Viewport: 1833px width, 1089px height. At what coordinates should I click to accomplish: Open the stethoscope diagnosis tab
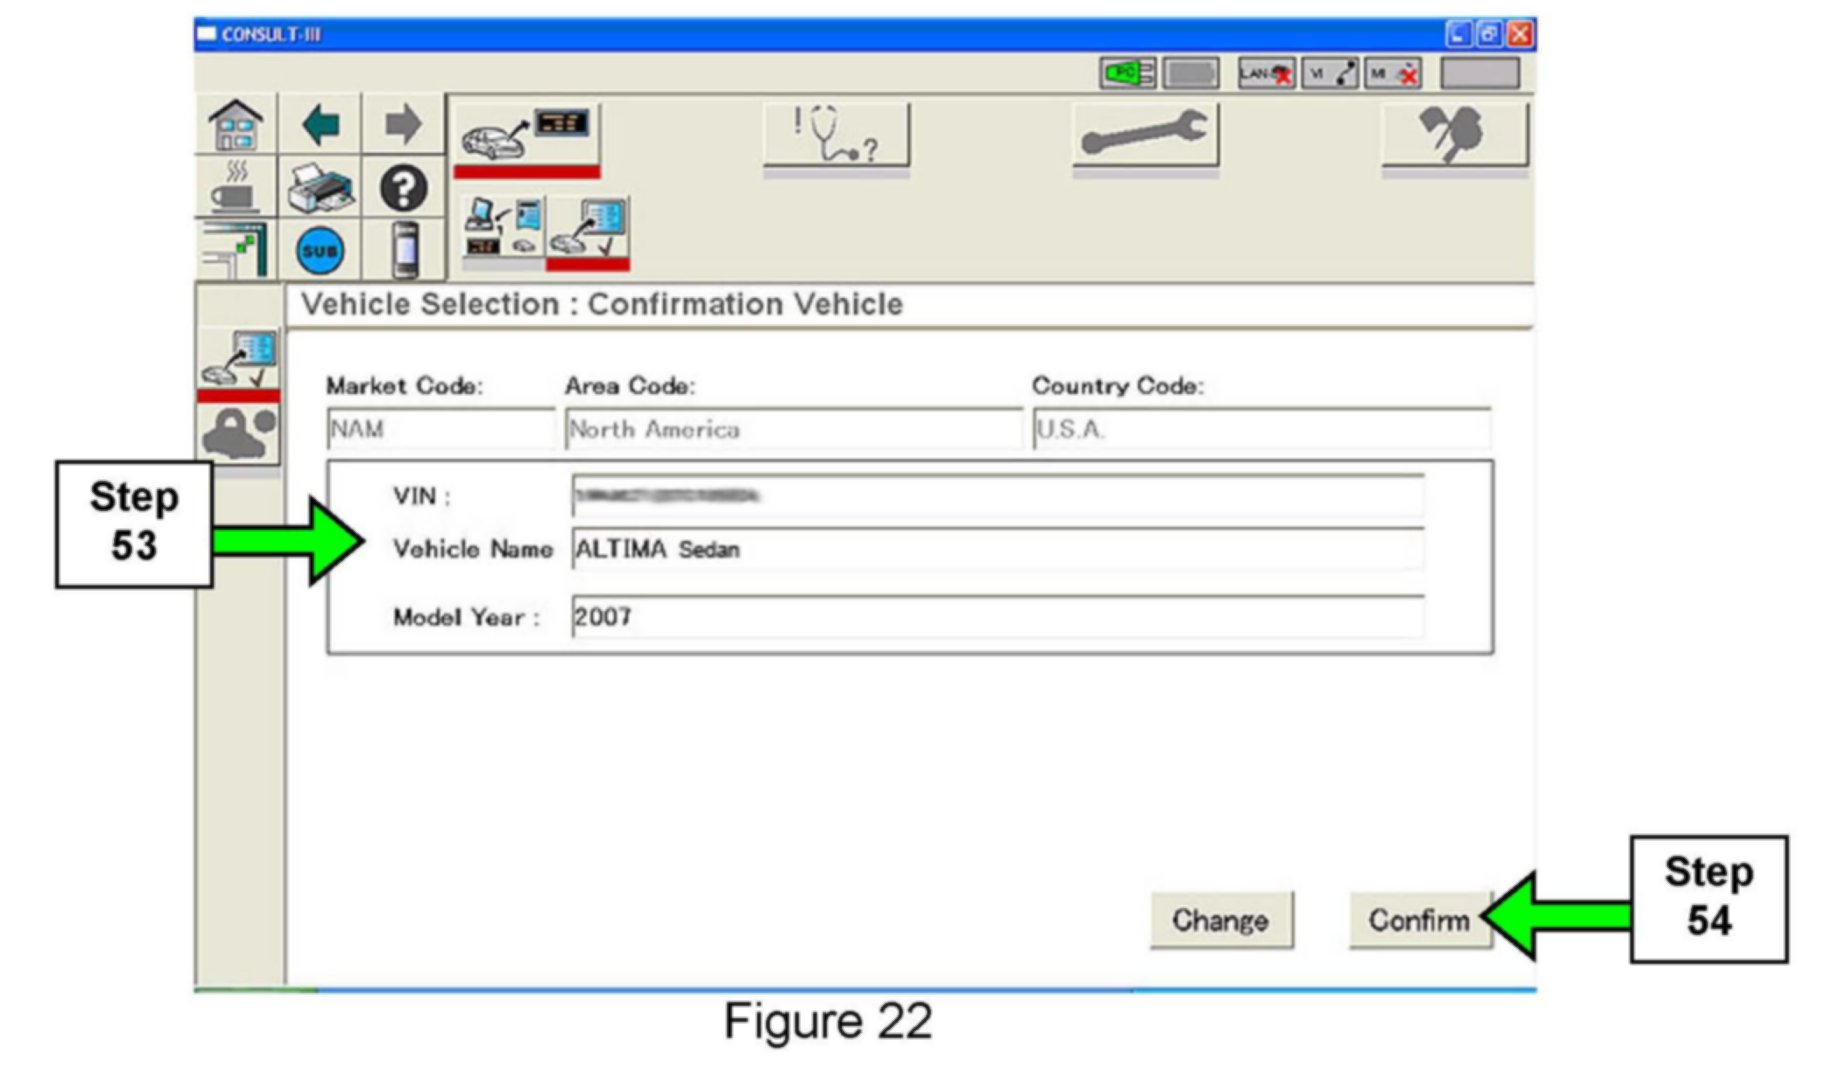836,135
